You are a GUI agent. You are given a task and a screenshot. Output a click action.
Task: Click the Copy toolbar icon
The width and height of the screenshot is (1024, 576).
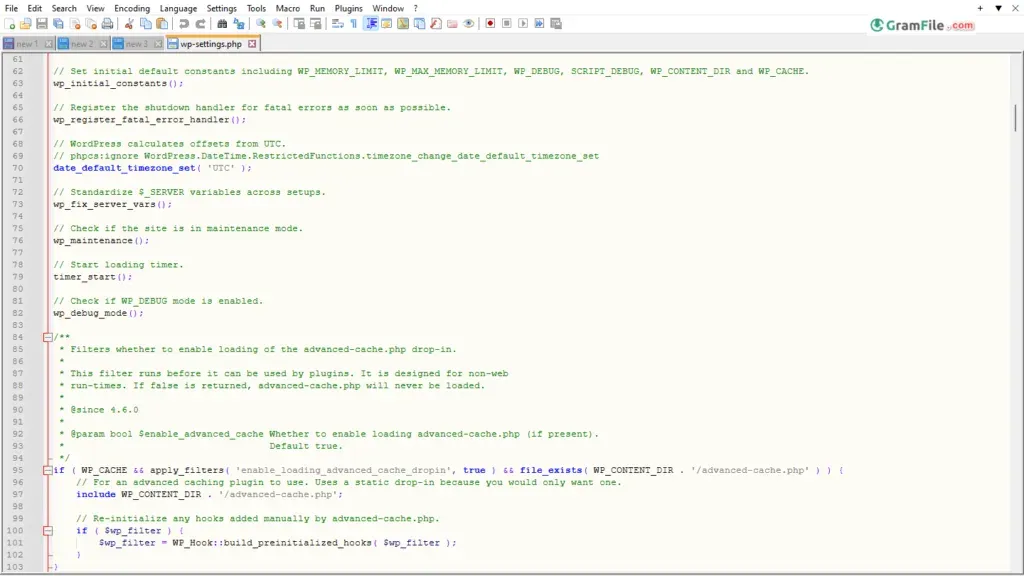click(x=146, y=24)
